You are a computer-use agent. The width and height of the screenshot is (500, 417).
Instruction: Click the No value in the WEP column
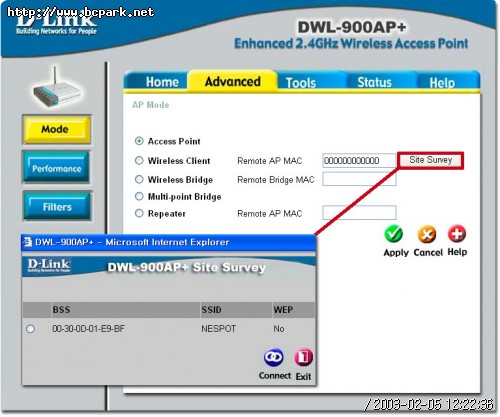(279, 329)
